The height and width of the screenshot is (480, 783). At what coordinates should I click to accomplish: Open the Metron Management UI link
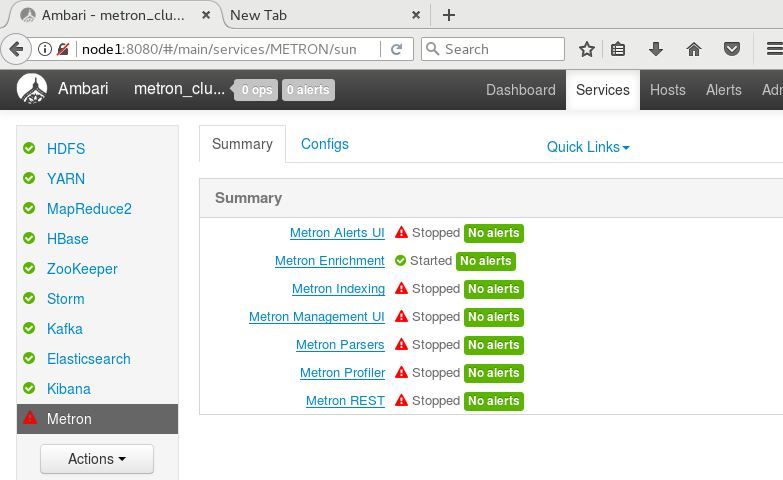click(317, 317)
